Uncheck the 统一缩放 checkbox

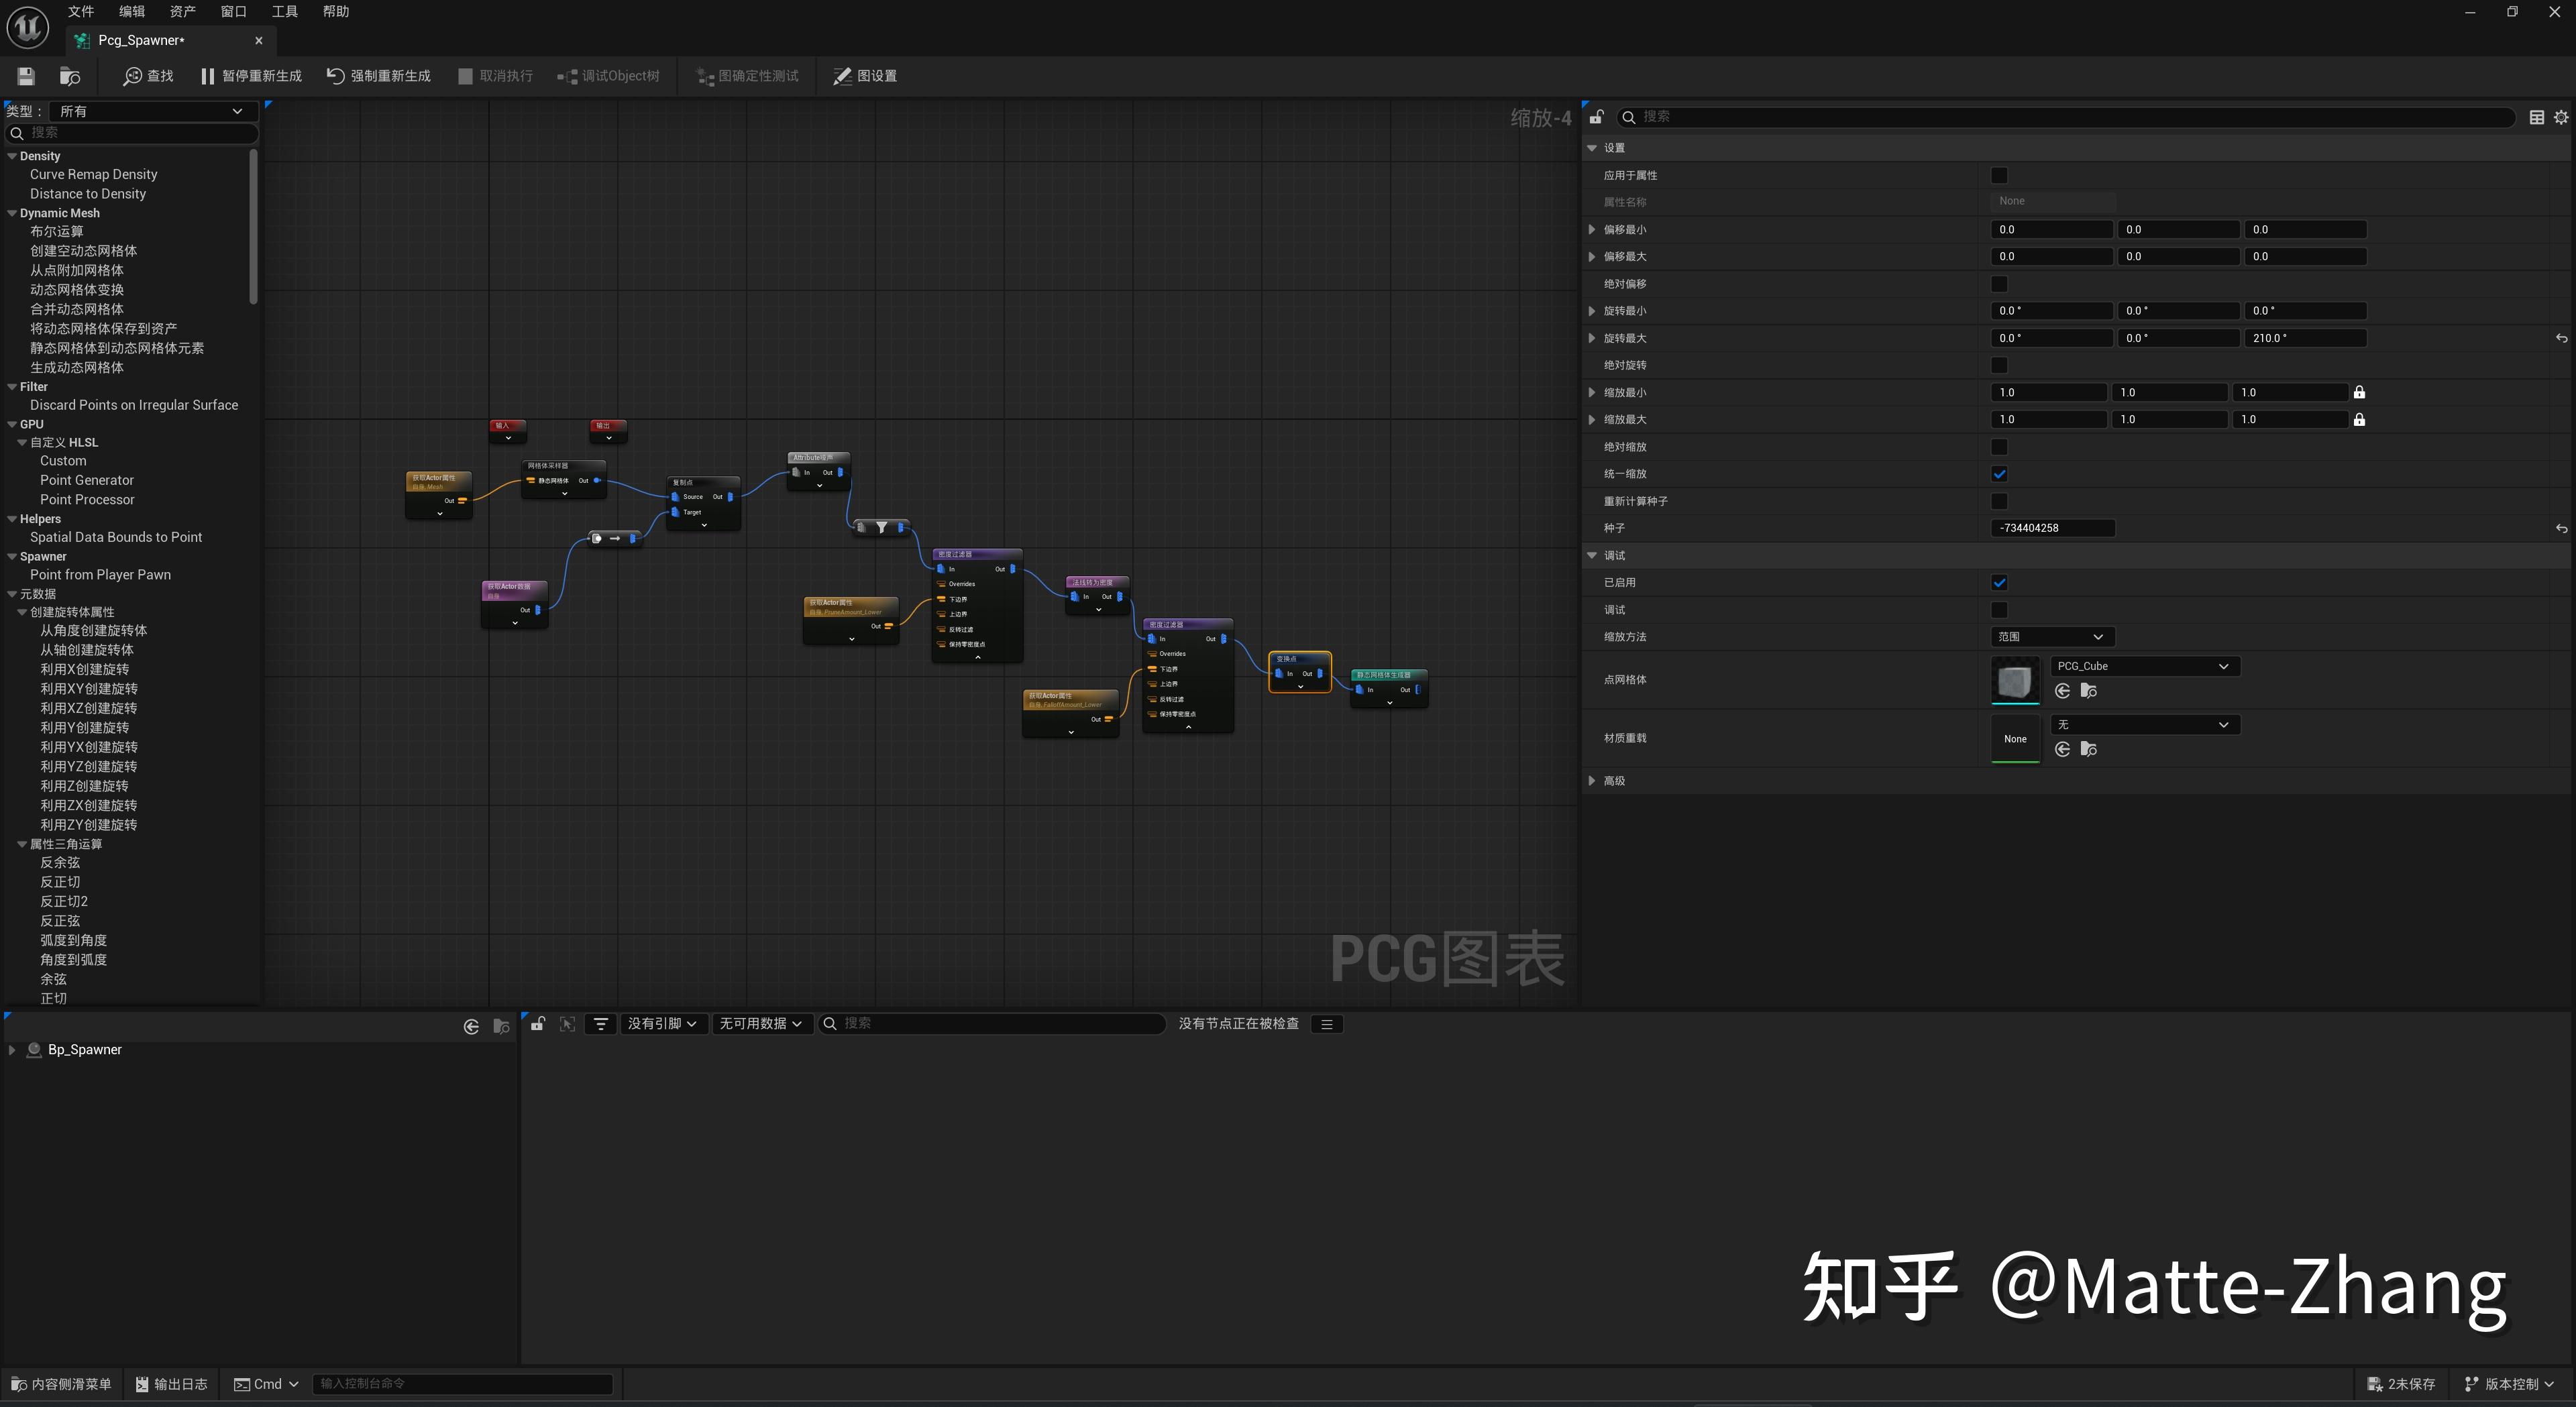pyautogui.click(x=1999, y=474)
